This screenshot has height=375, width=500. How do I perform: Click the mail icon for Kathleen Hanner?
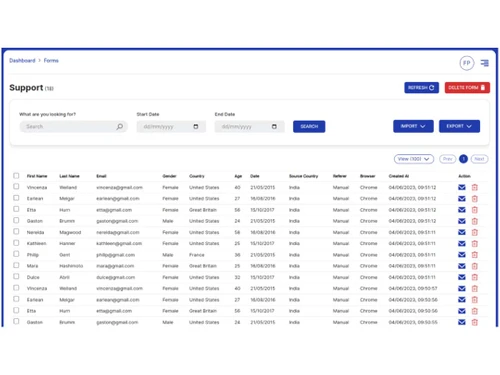tap(462, 244)
